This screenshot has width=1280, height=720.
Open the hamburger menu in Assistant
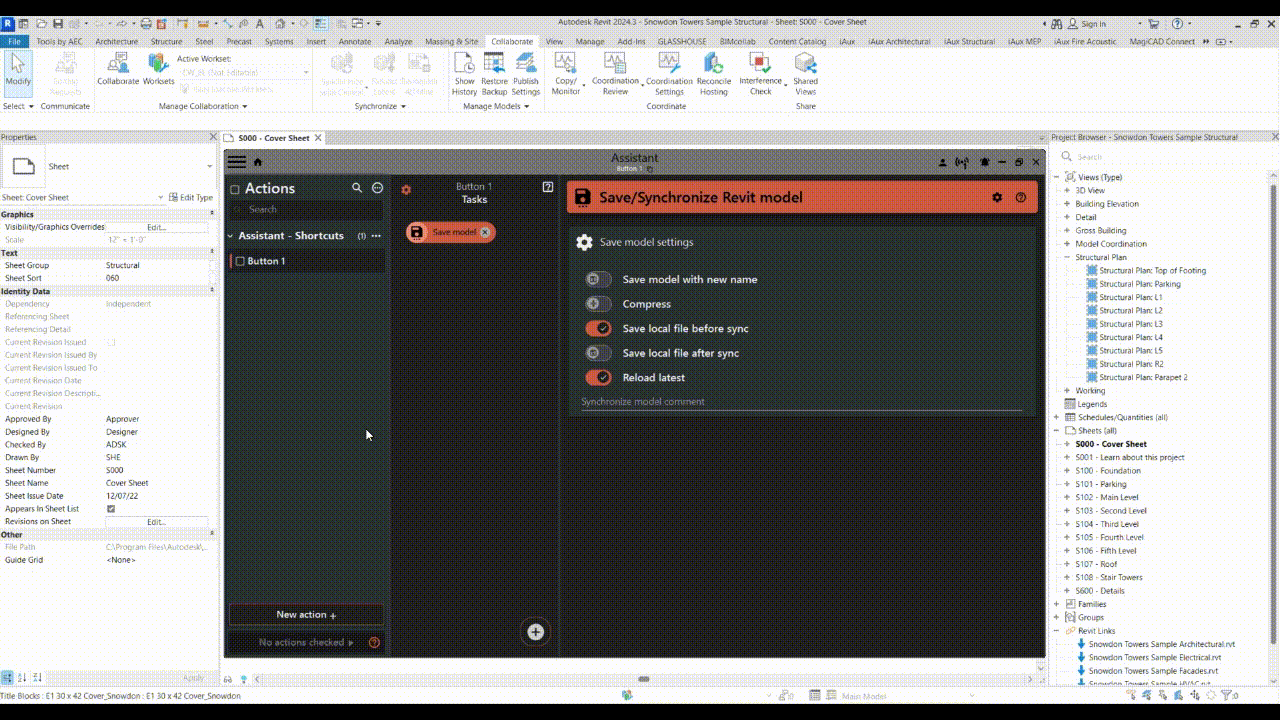click(237, 161)
